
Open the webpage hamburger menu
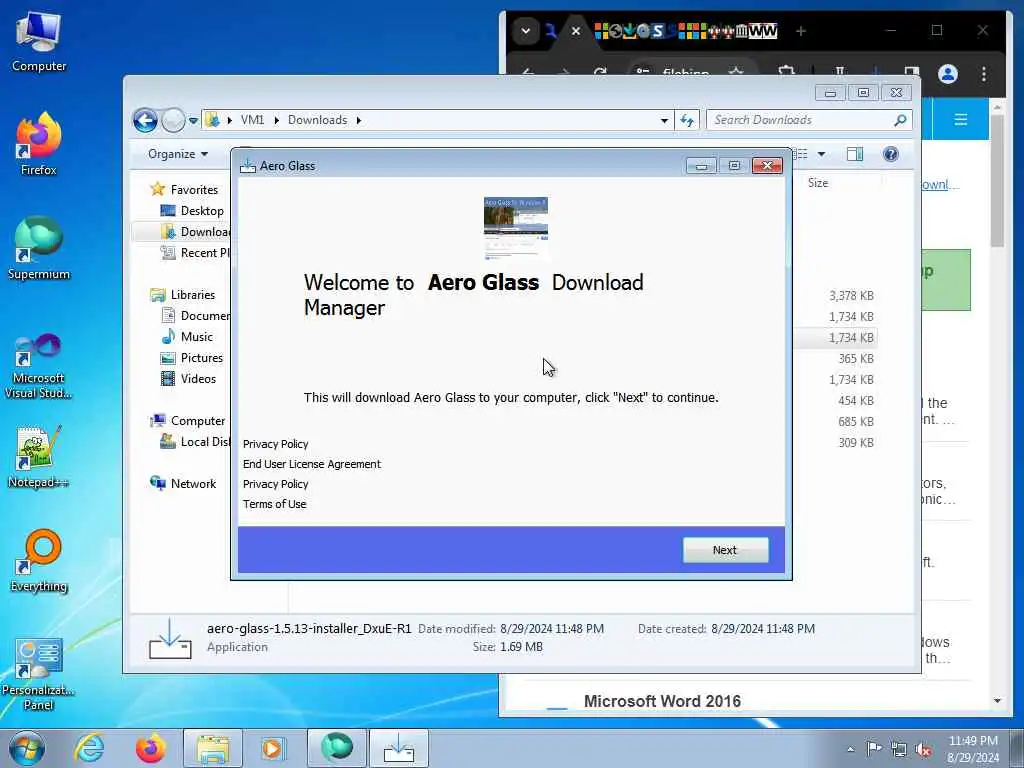point(960,120)
